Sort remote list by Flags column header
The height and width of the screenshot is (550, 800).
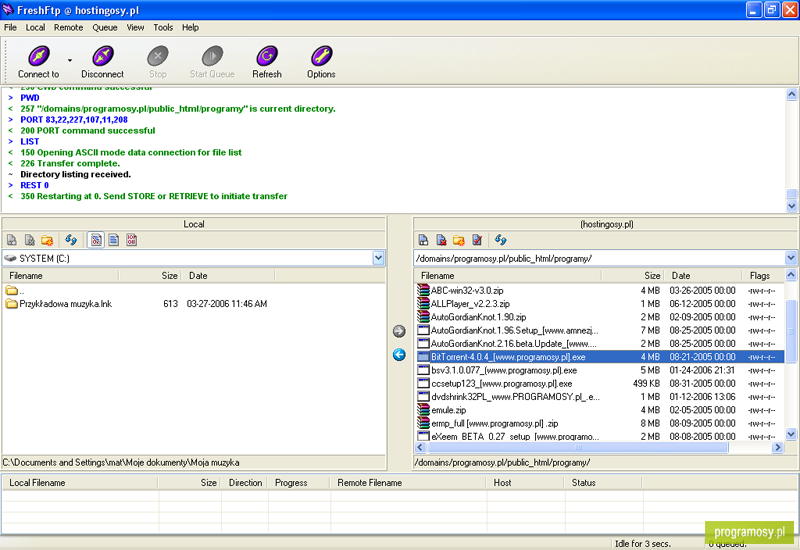click(763, 276)
